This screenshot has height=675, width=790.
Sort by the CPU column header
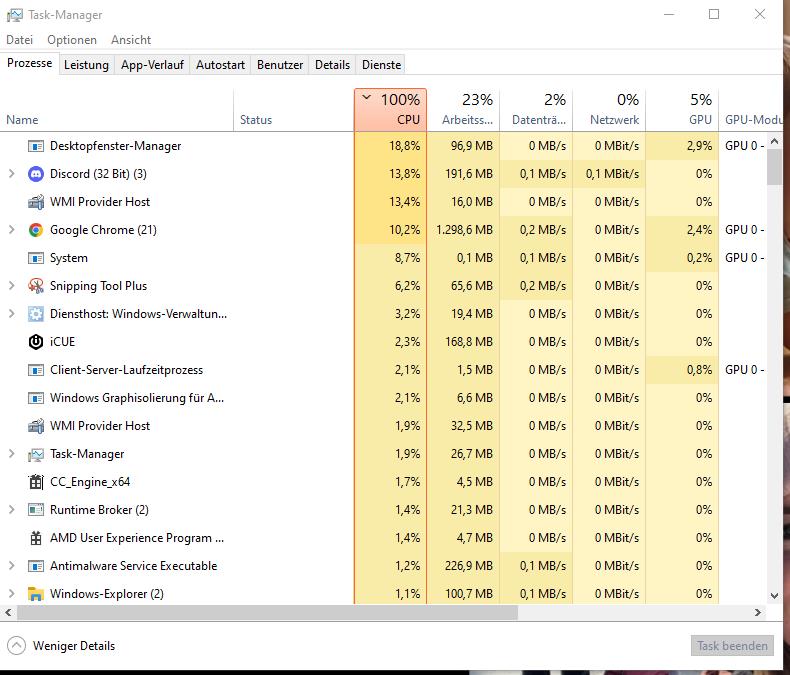point(390,110)
